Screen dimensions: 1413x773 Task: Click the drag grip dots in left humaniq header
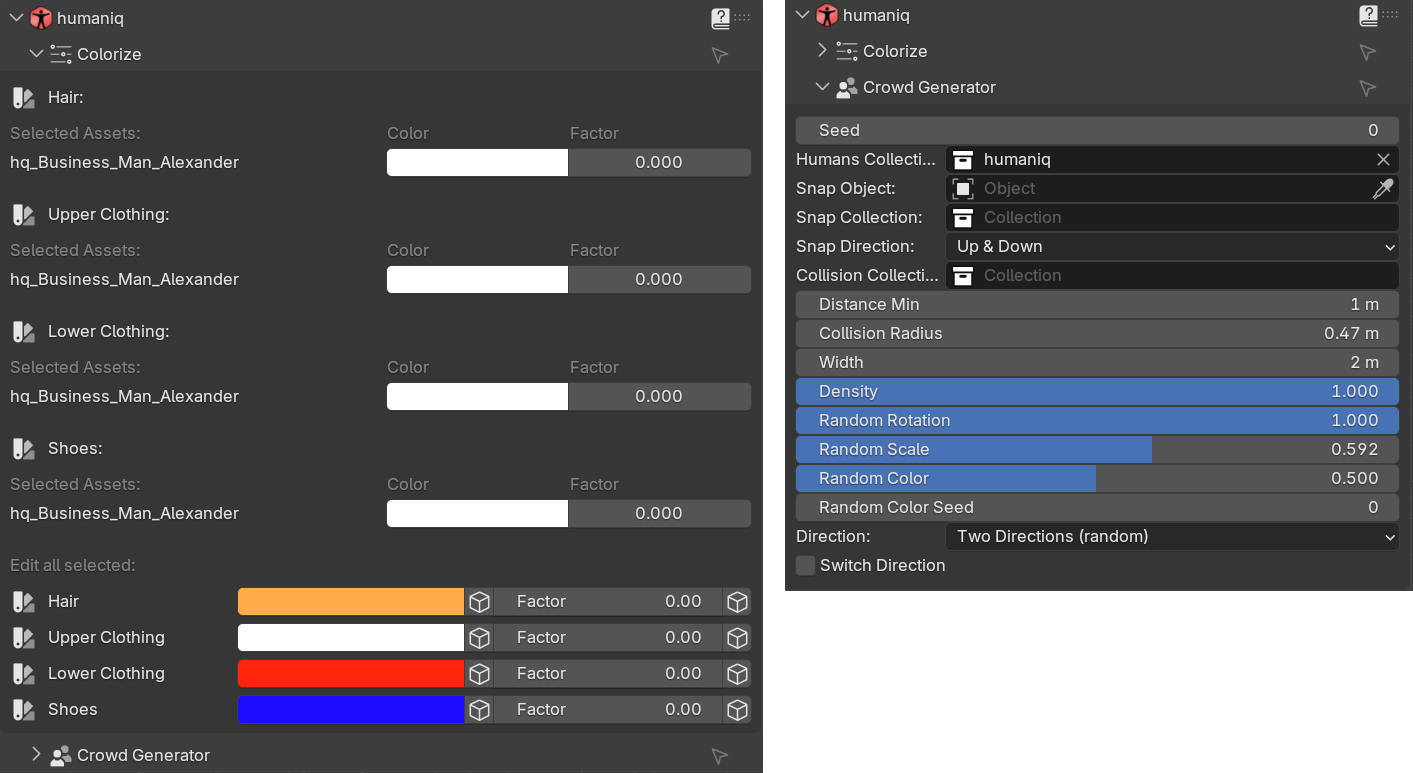point(742,17)
